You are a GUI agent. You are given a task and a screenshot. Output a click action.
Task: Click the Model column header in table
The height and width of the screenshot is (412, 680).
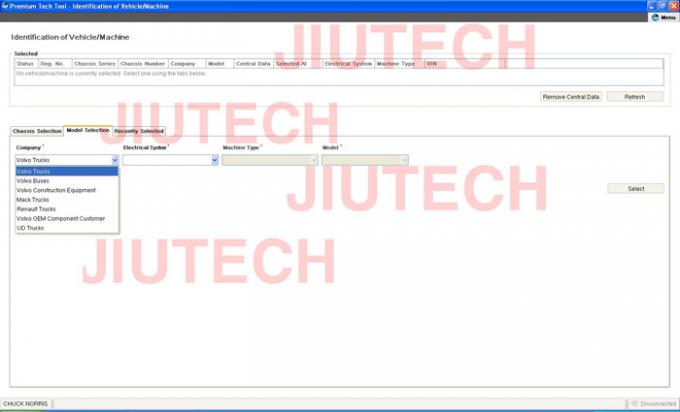(219, 64)
